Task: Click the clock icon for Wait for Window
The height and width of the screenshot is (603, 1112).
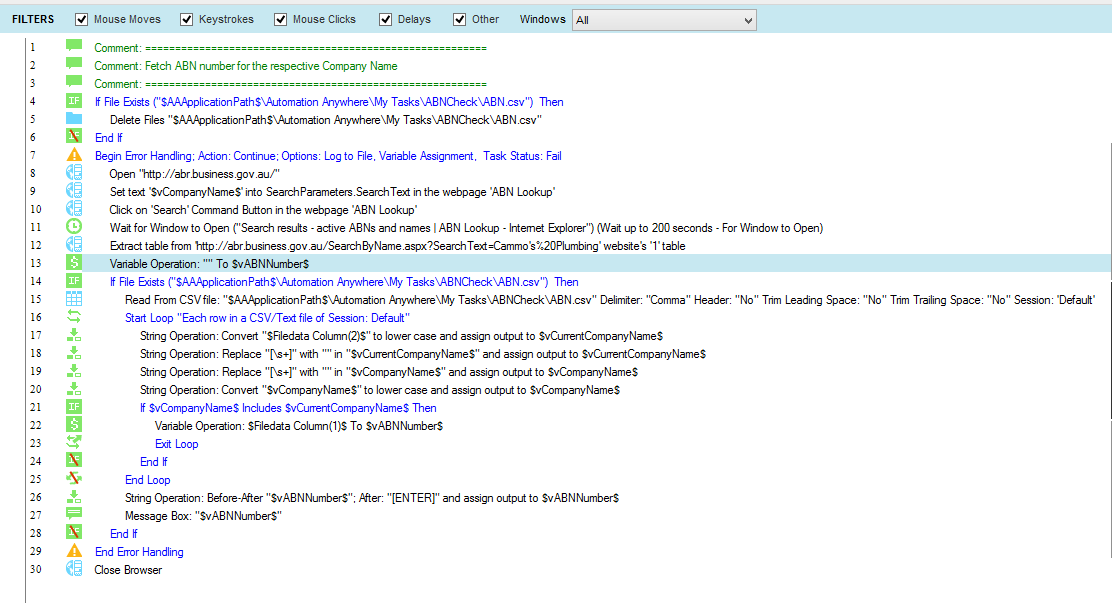Action: pos(74,228)
